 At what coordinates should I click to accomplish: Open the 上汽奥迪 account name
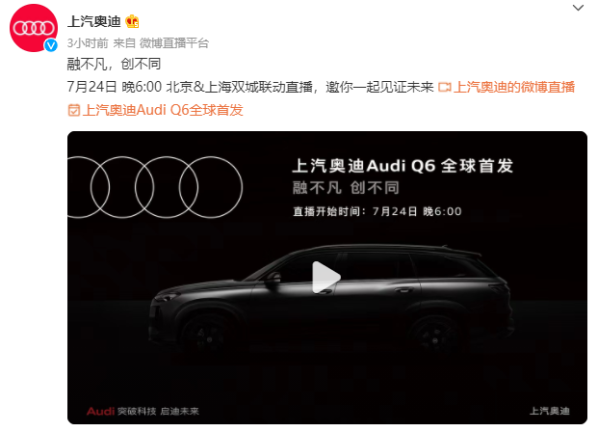tap(94, 21)
